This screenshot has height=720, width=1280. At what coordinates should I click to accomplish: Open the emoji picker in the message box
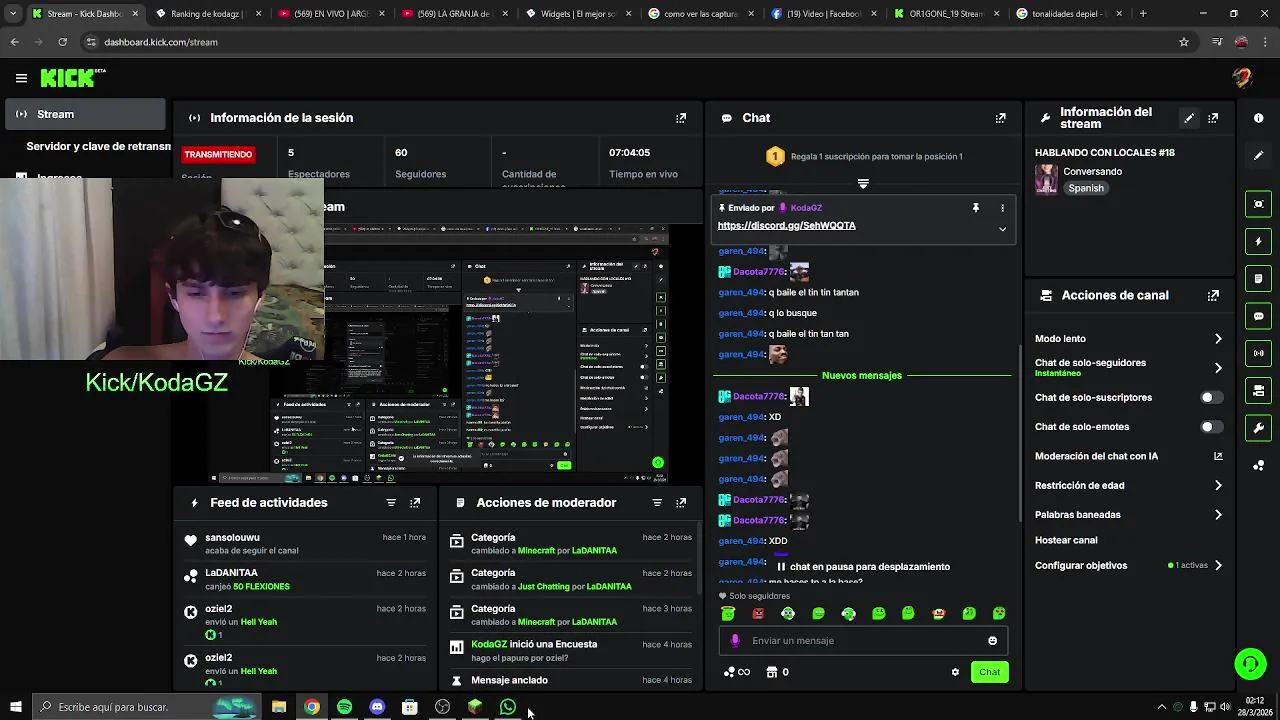pos(992,641)
